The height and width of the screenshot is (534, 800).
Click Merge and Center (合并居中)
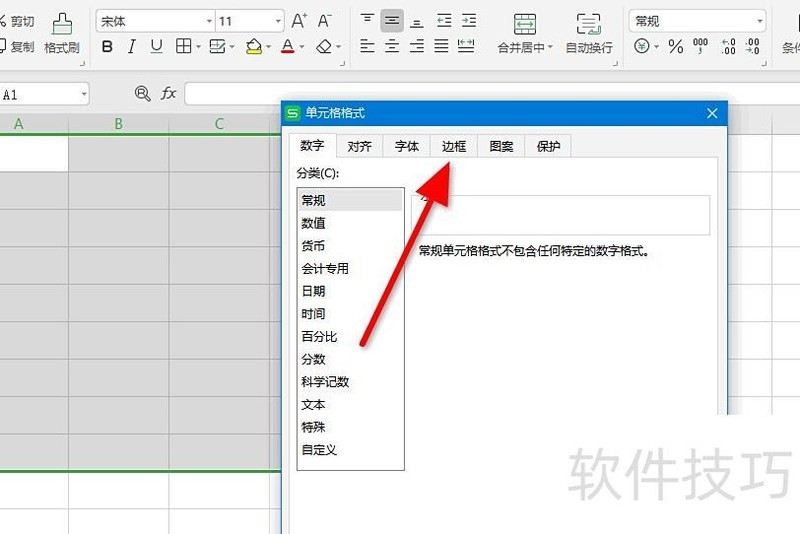click(x=524, y=34)
